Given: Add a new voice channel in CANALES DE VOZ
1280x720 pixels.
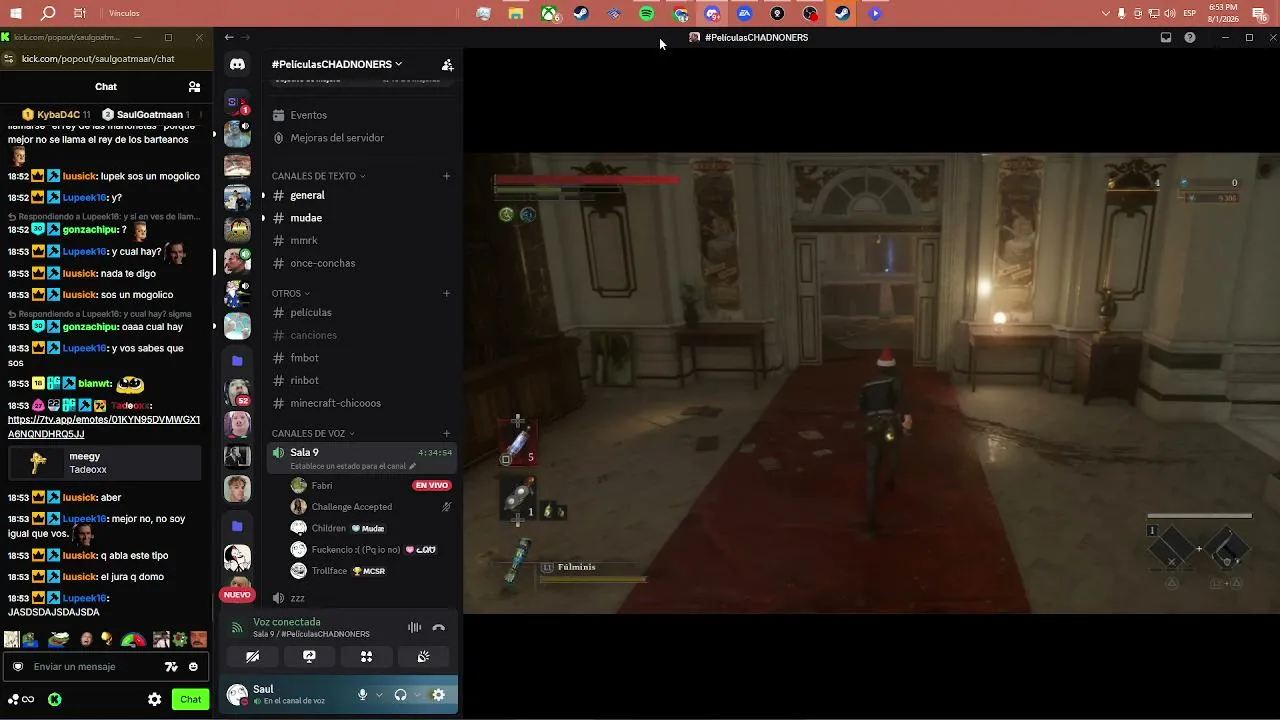Looking at the screenshot, I should click(x=447, y=433).
